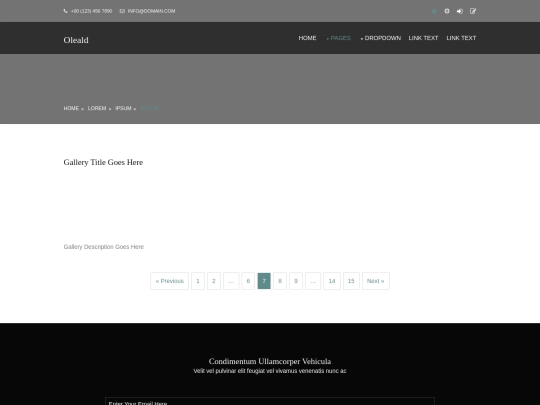
Task: Click the INFO@DOMAIN.COM email link
Action: coord(151,11)
